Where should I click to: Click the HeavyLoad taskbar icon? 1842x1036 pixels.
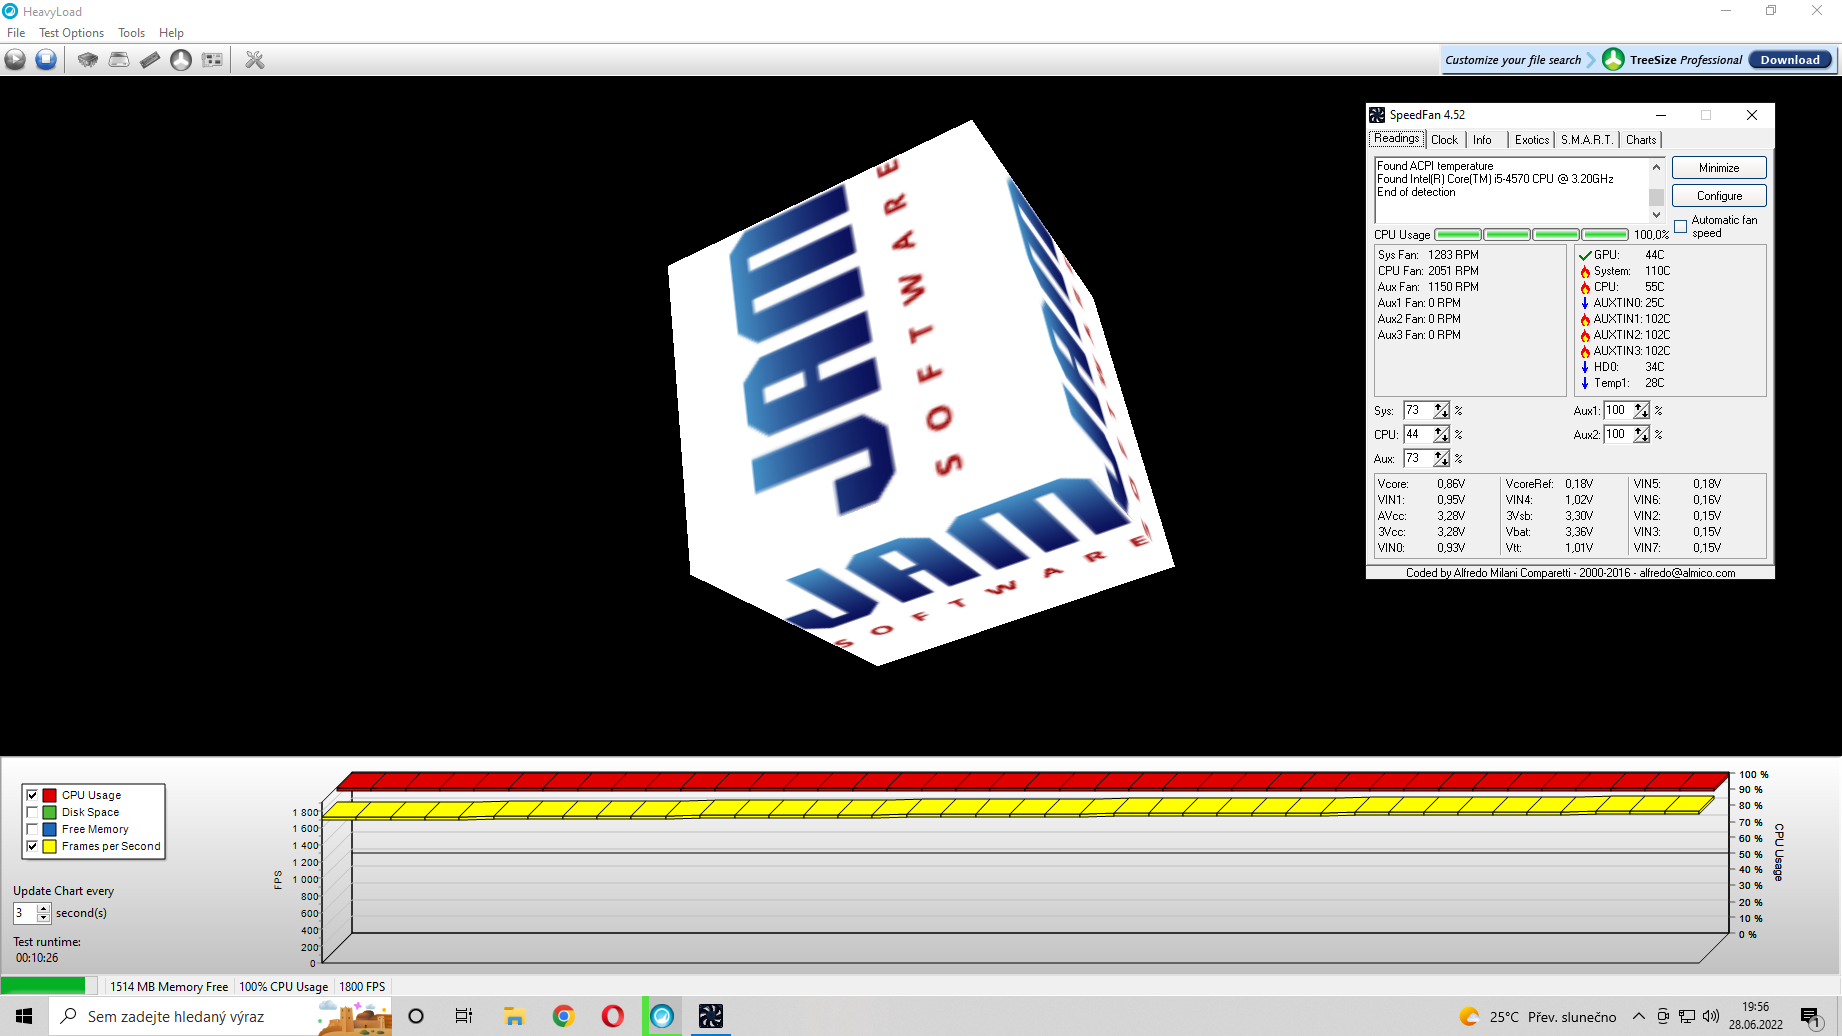(662, 1016)
